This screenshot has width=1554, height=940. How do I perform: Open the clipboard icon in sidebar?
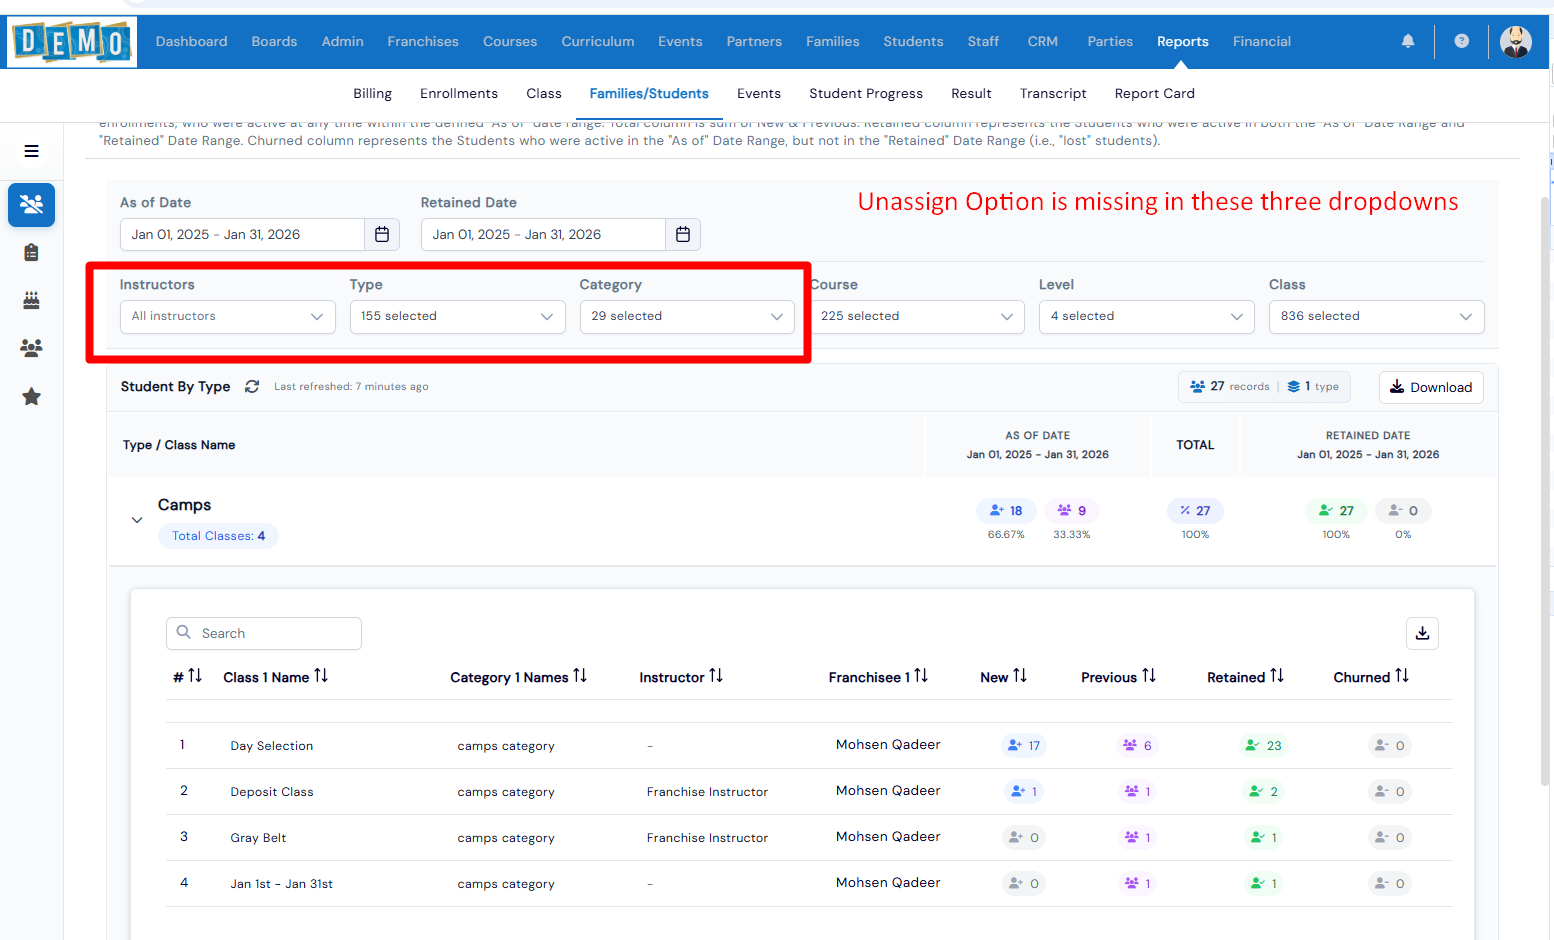31,252
